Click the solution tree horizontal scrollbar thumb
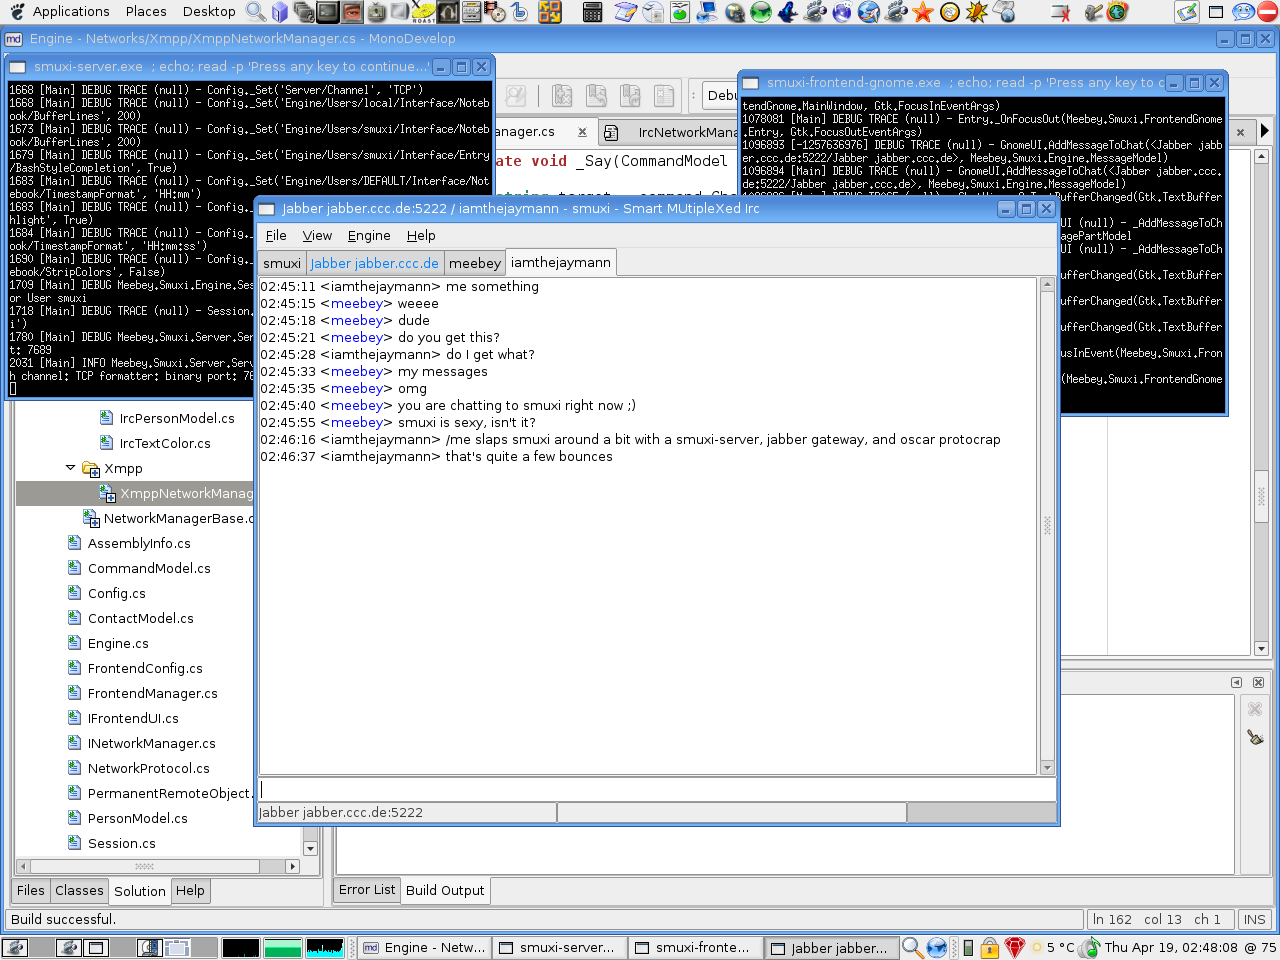The image size is (1280, 960). click(x=145, y=866)
